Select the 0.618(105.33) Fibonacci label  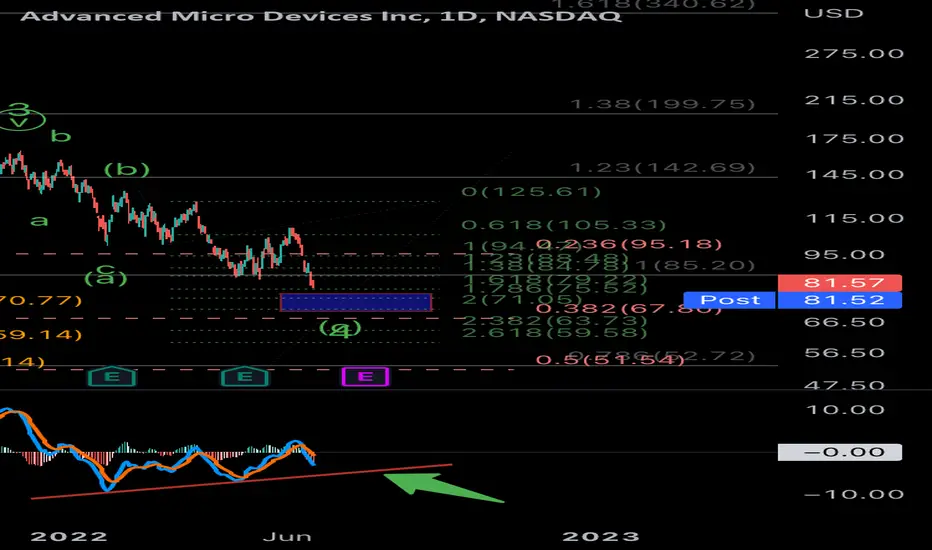(x=563, y=225)
